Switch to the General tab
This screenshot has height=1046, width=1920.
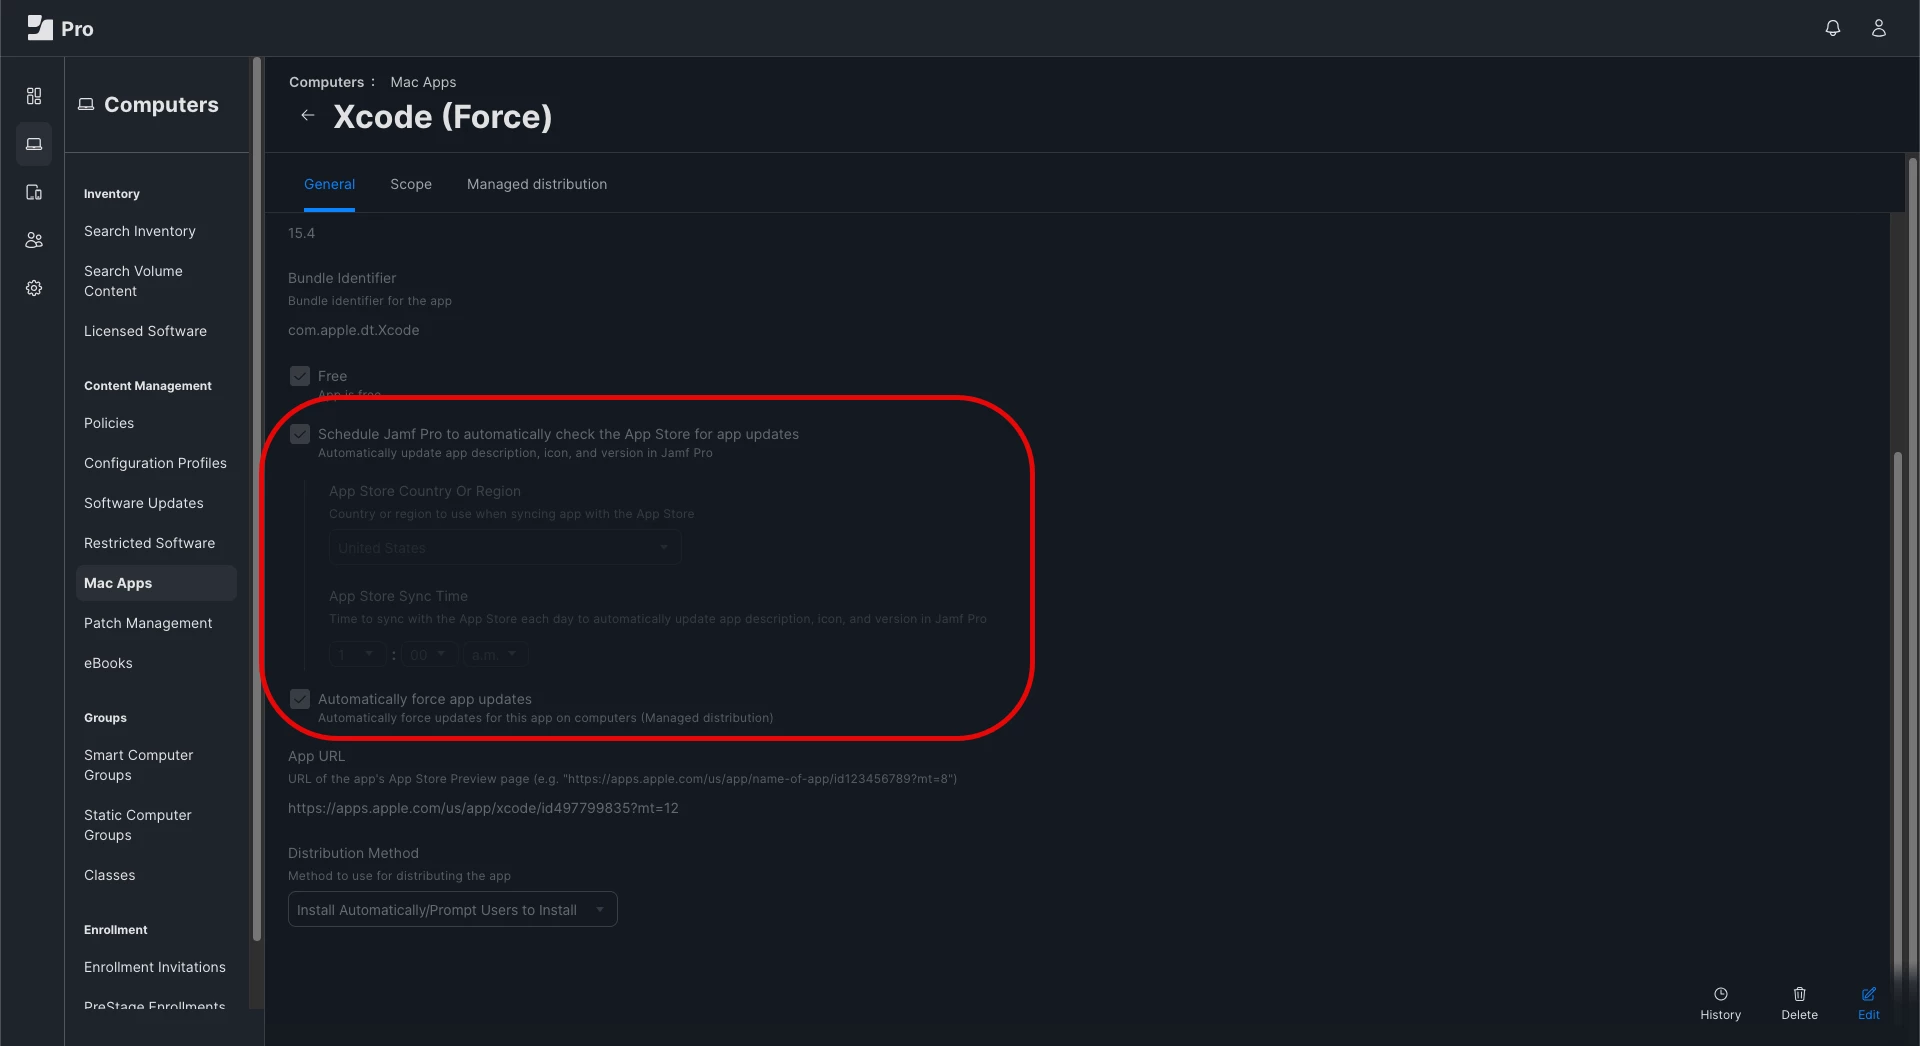click(x=329, y=184)
